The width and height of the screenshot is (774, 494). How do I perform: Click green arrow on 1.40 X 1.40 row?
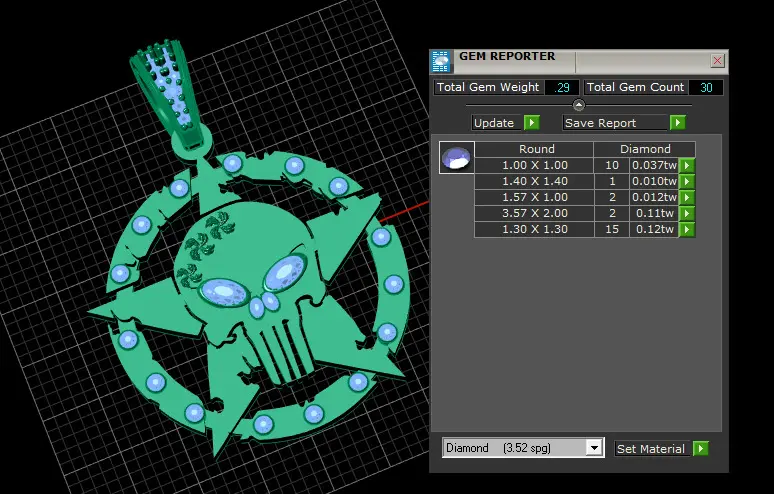click(x=687, y=181)
